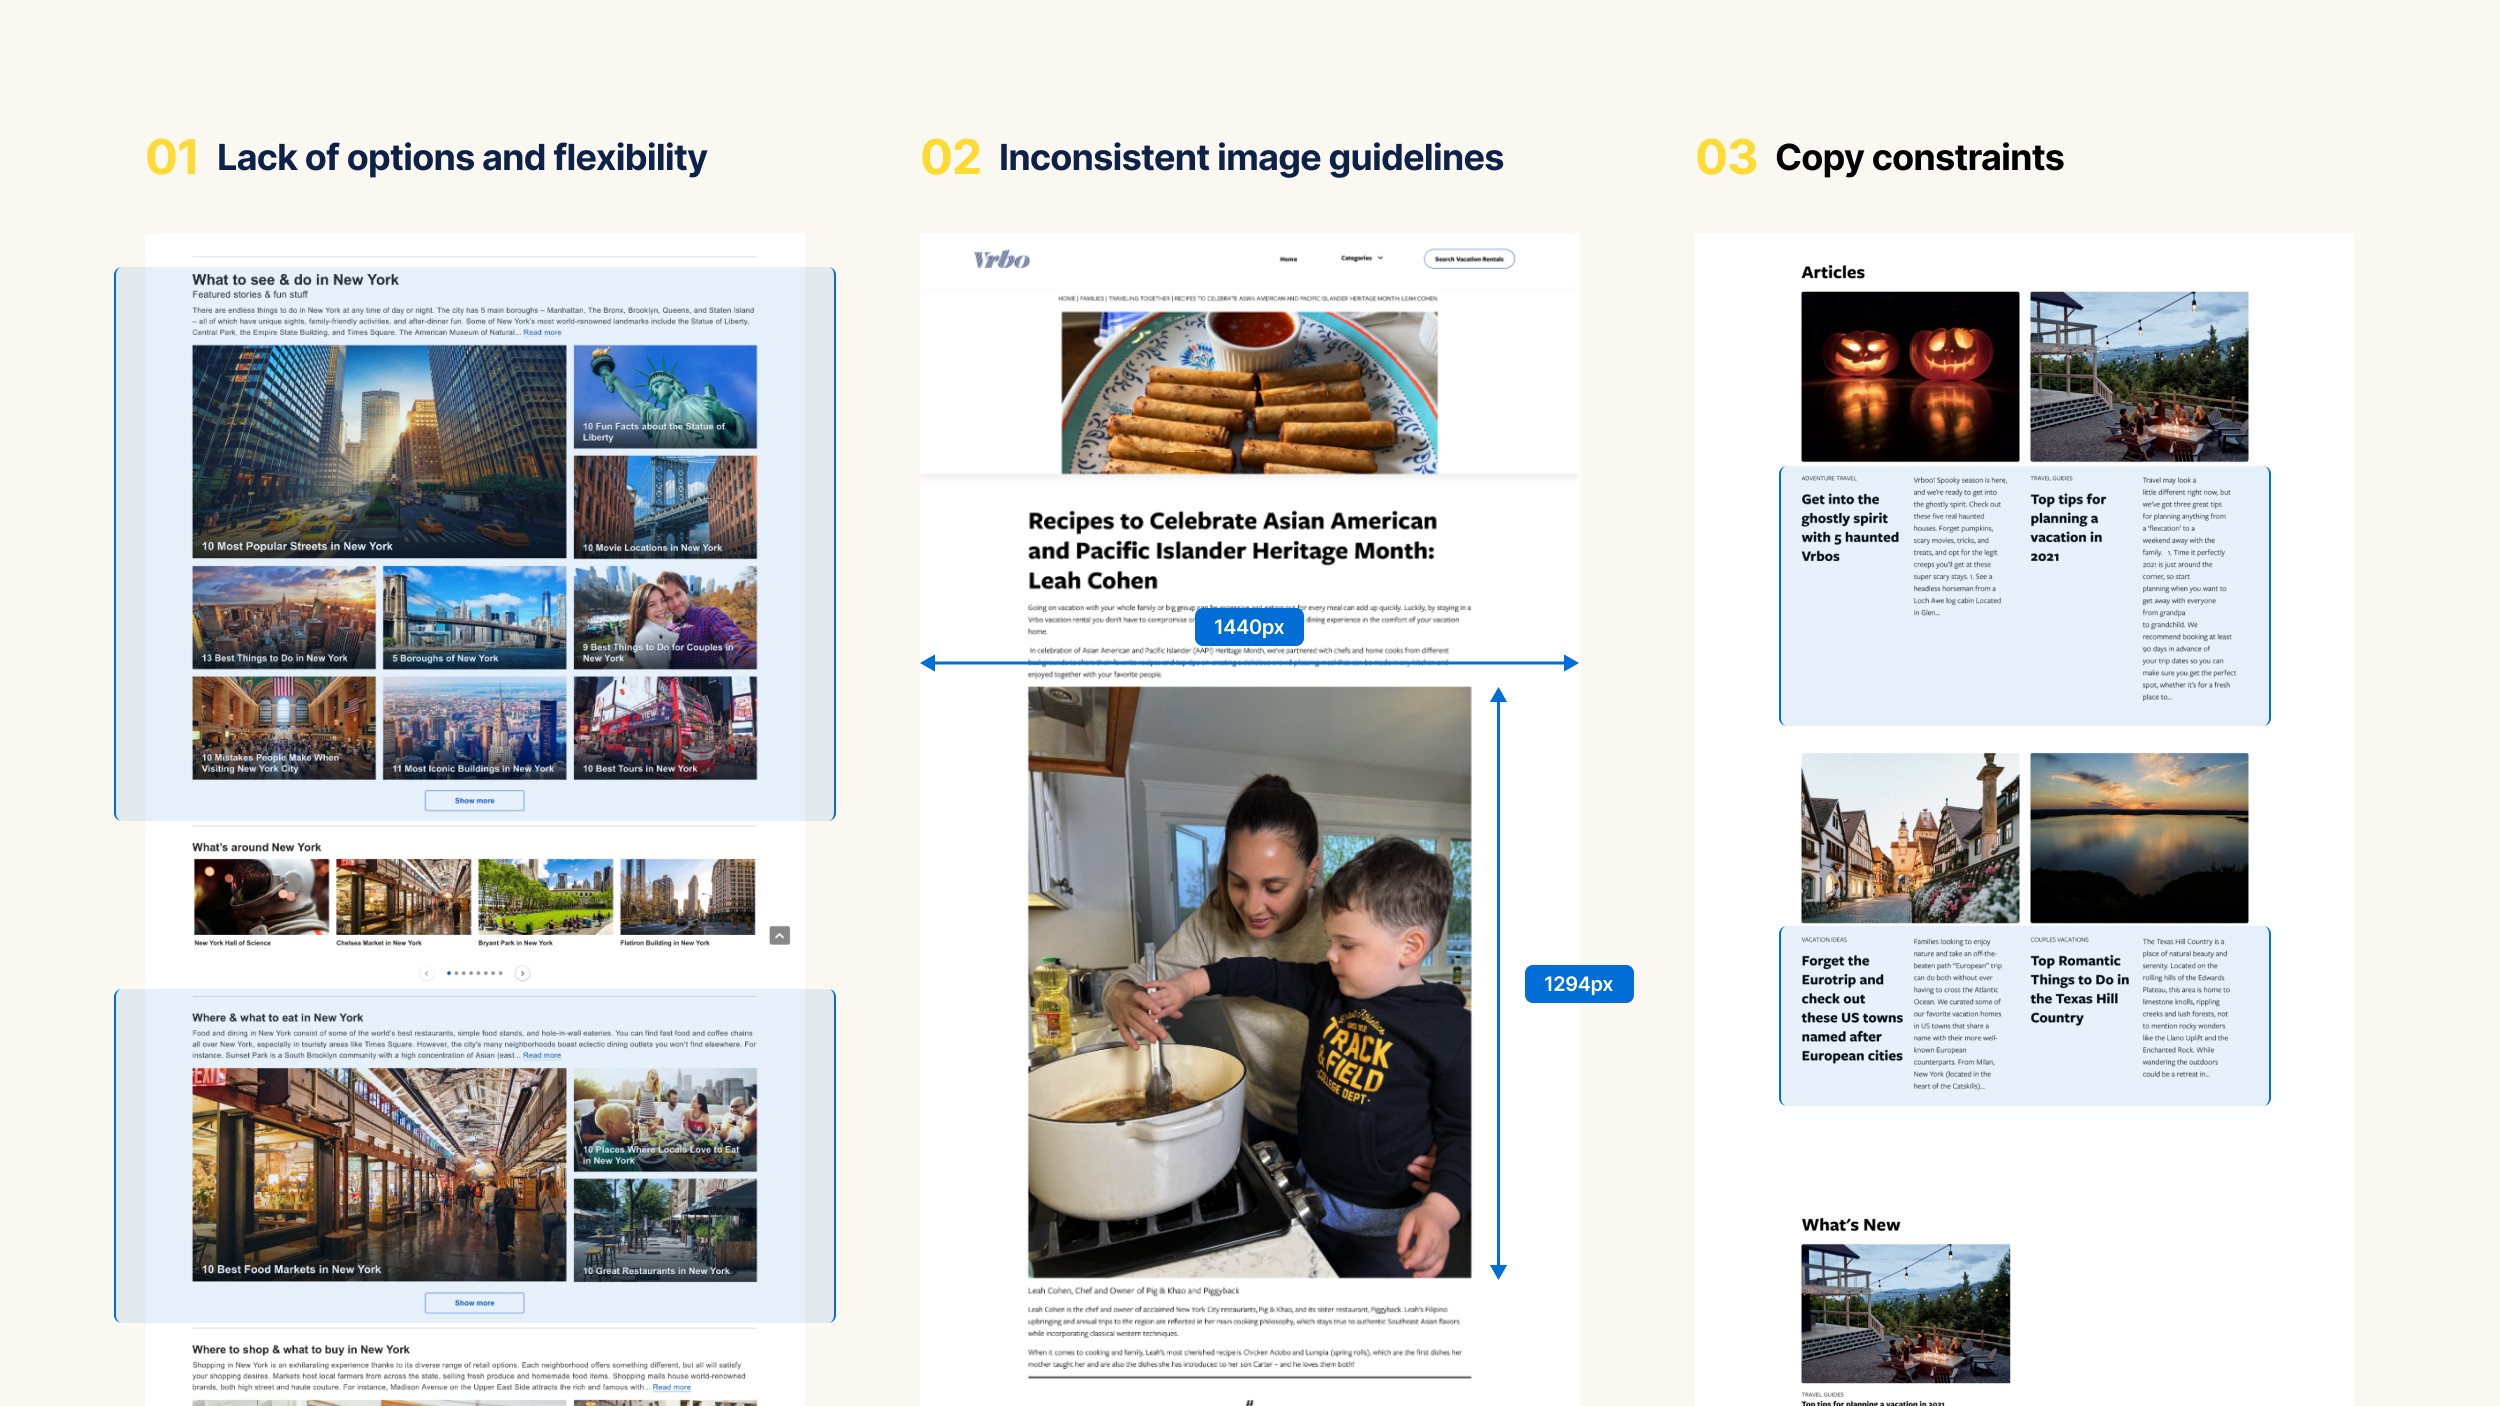Click the deck image under What's New
The width and height of the screenshot is (2500, 1406).
click(x=1906, y=1314)
